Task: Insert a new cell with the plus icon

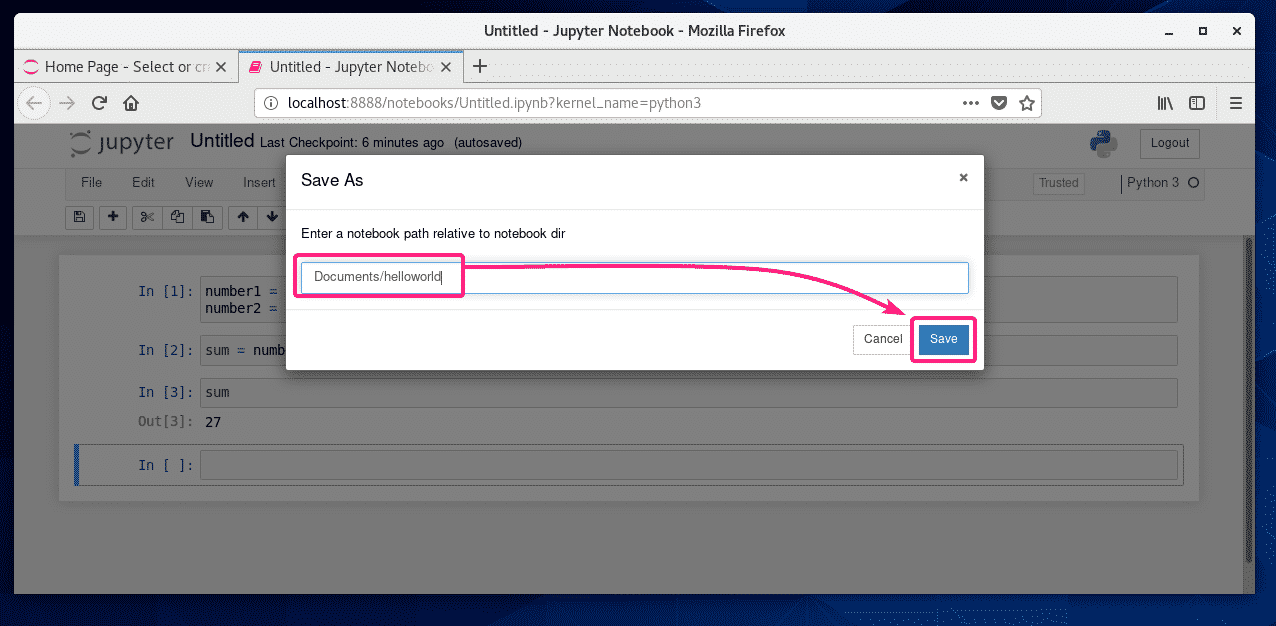Action: point(113,217)
